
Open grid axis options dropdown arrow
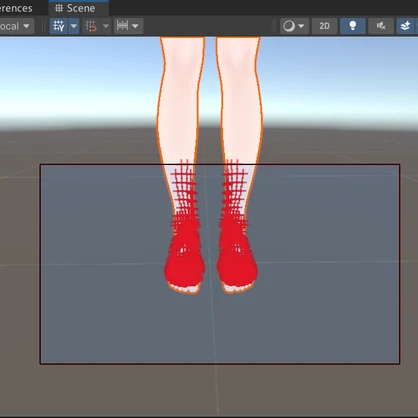click(74, 26)
